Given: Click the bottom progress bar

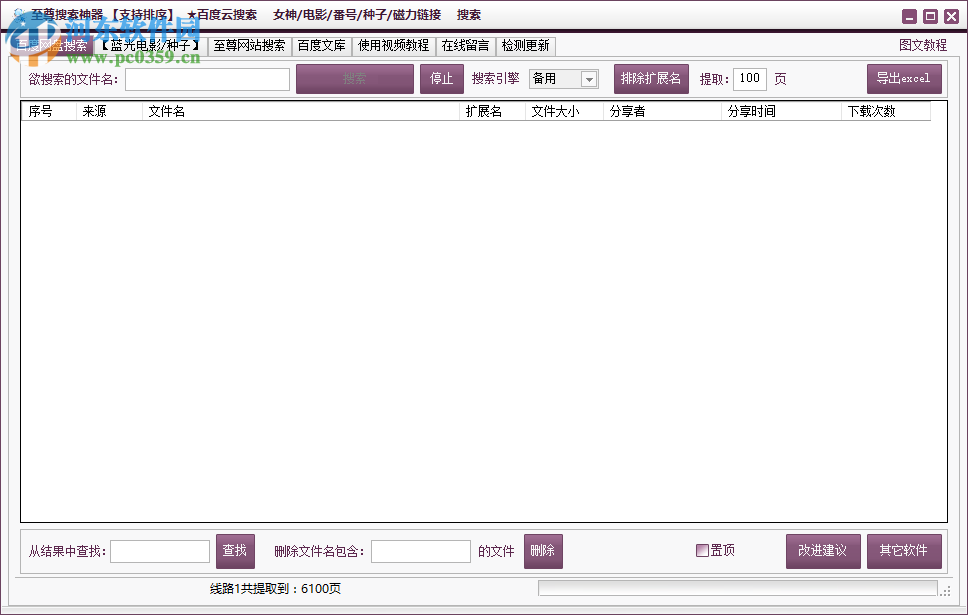Looking at the screenshot, I should pos(738,588).
